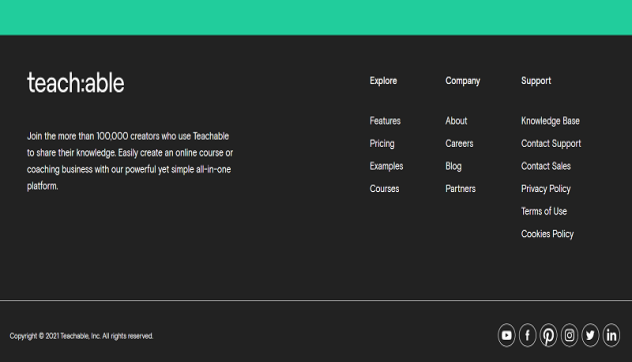The width and height of the screenshot is (632, 362).
Task: Open the Partners link
Action: tap(460, 189)
